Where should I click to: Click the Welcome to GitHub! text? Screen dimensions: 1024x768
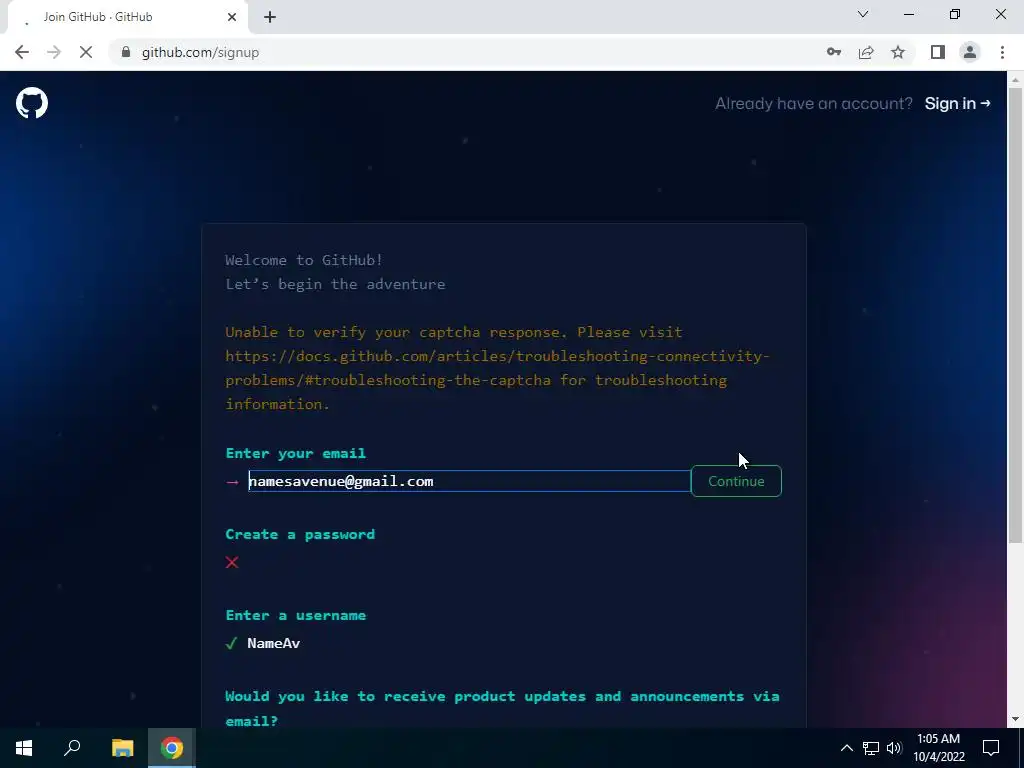(304, 260)
